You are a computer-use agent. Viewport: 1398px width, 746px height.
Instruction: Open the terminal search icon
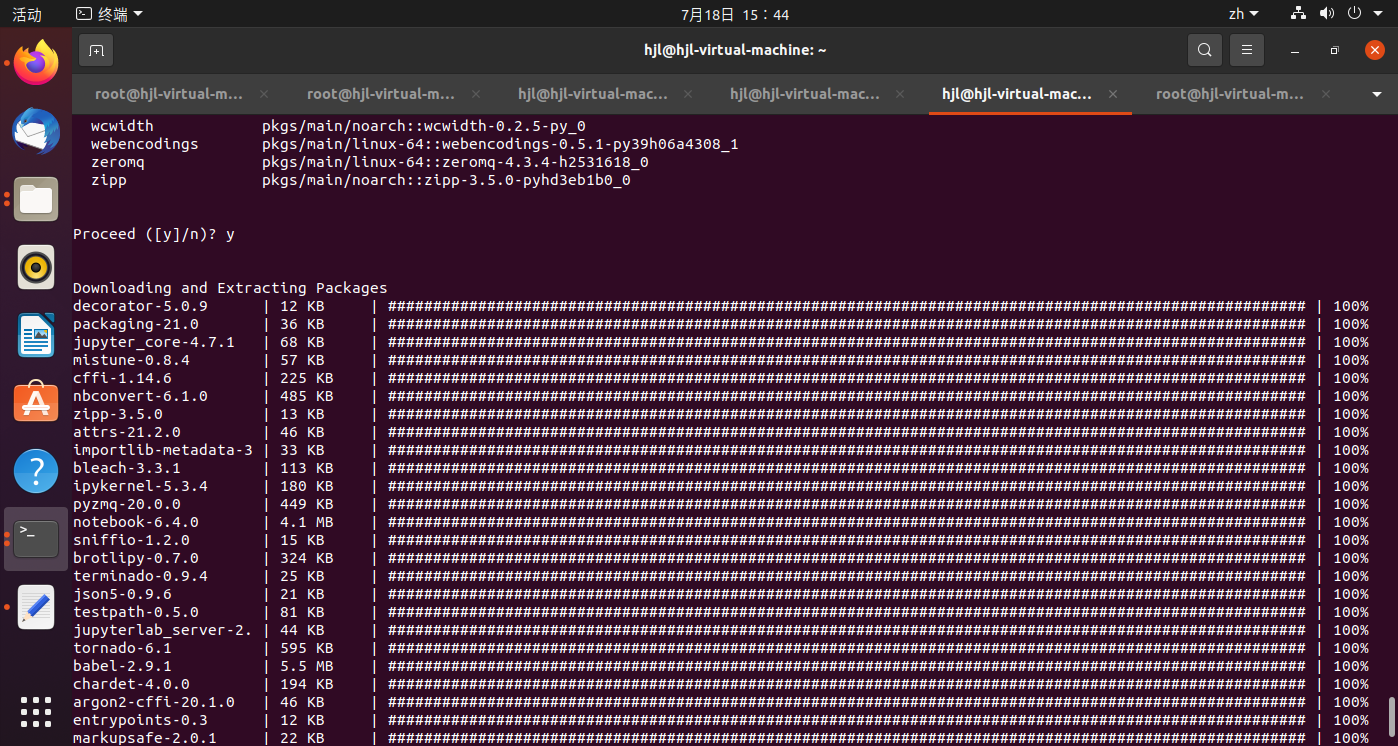click(x=1204, y=49)
